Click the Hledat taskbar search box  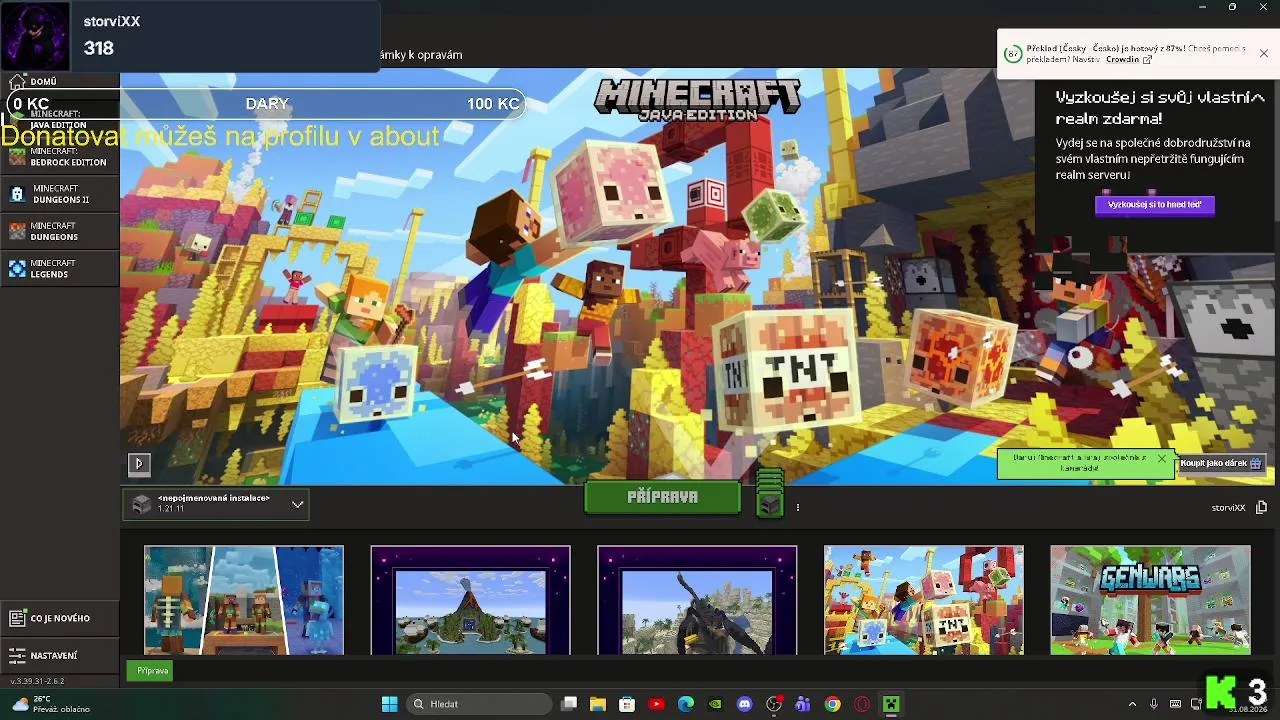(x=480, y=704)
